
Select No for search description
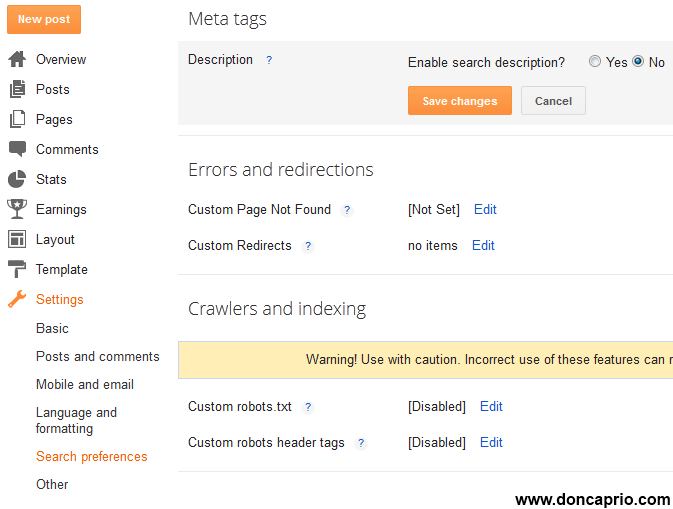[638, 62]
